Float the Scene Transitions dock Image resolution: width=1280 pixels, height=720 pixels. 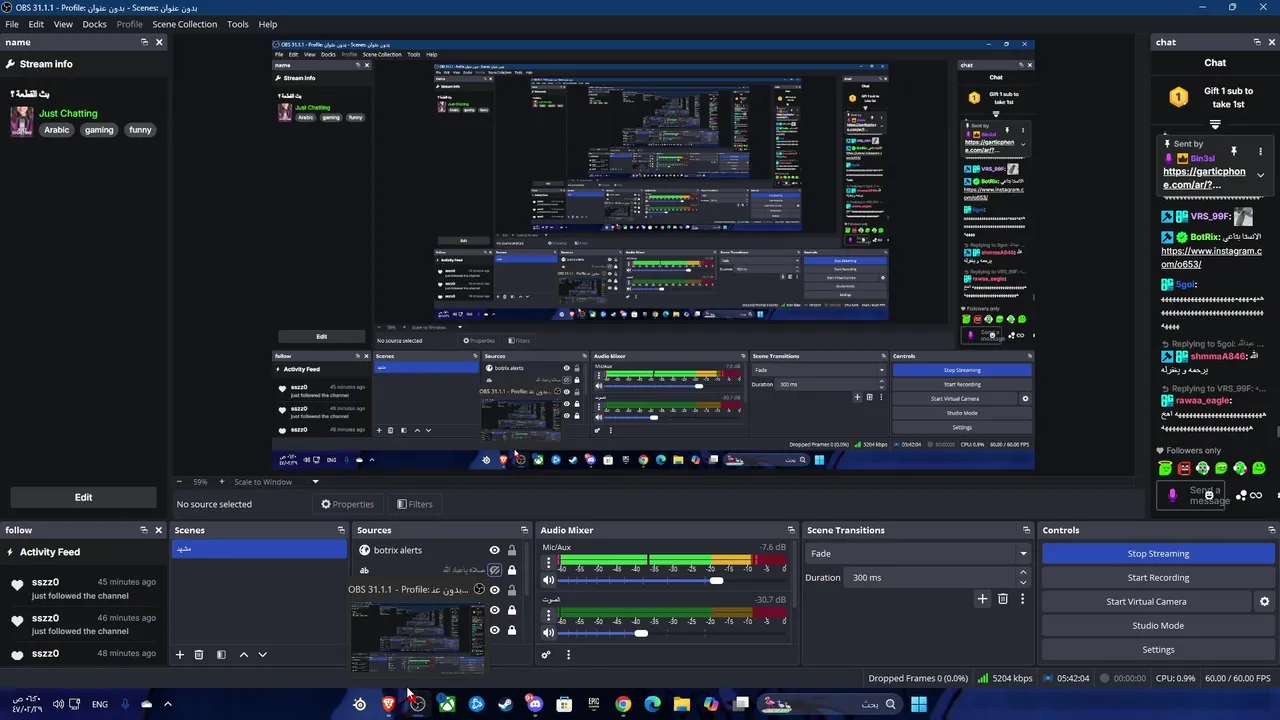[1026, 530]
